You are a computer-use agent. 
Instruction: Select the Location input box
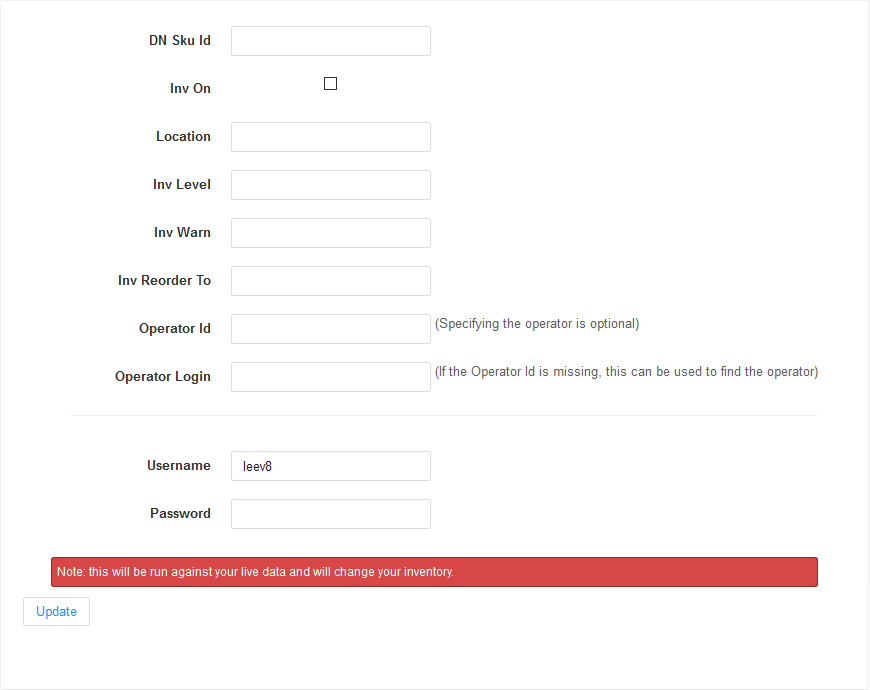pyautogui.click(x=330, y=136)
